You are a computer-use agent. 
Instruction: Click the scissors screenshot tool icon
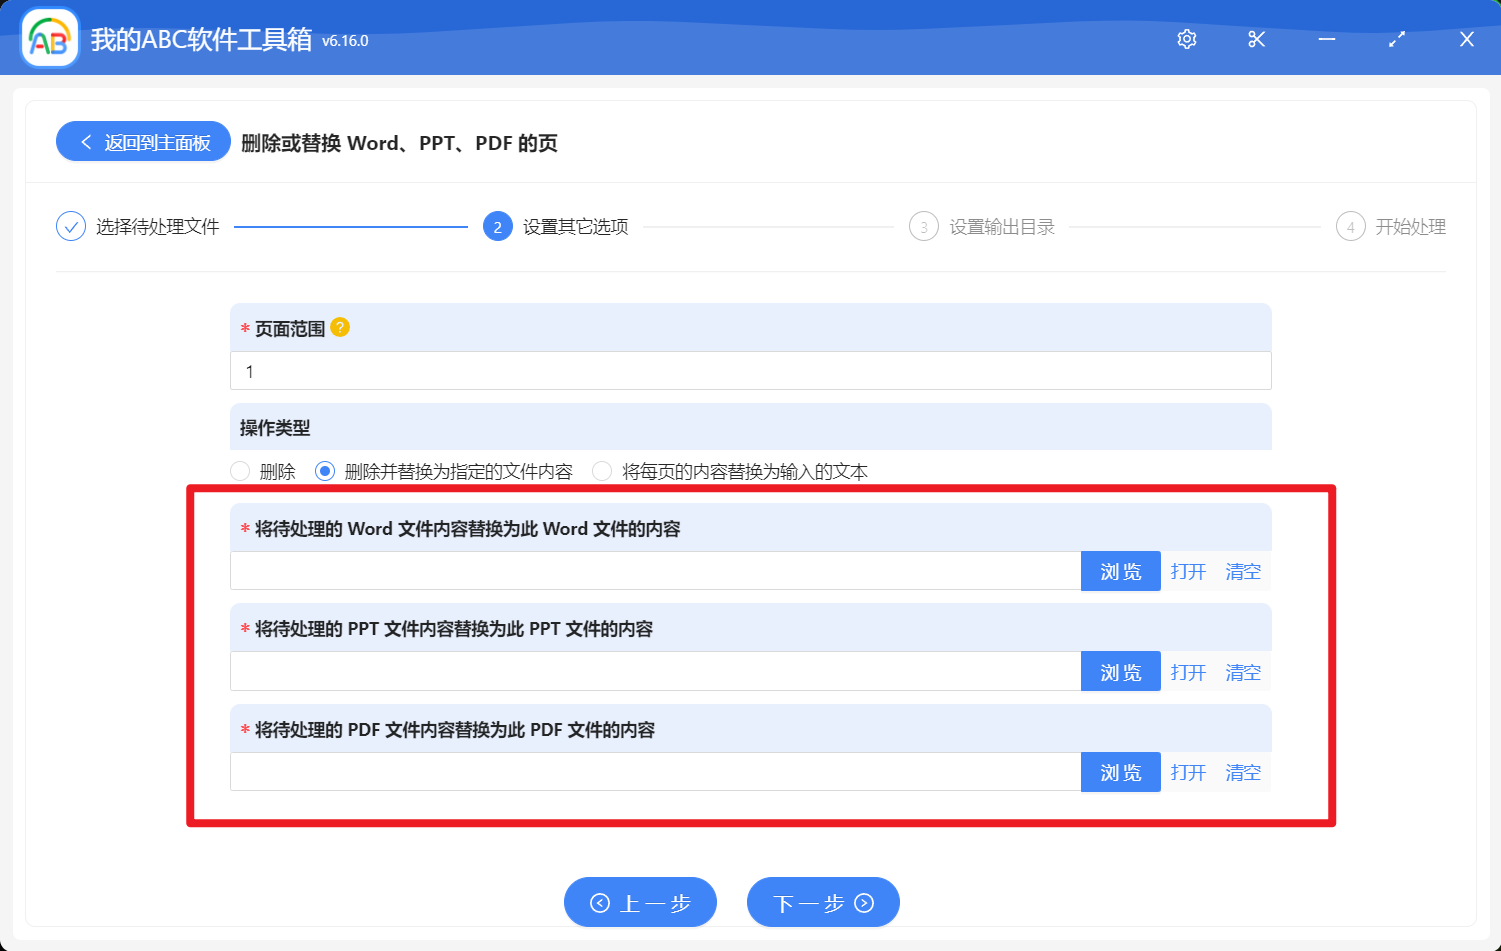coord(1256,39)
